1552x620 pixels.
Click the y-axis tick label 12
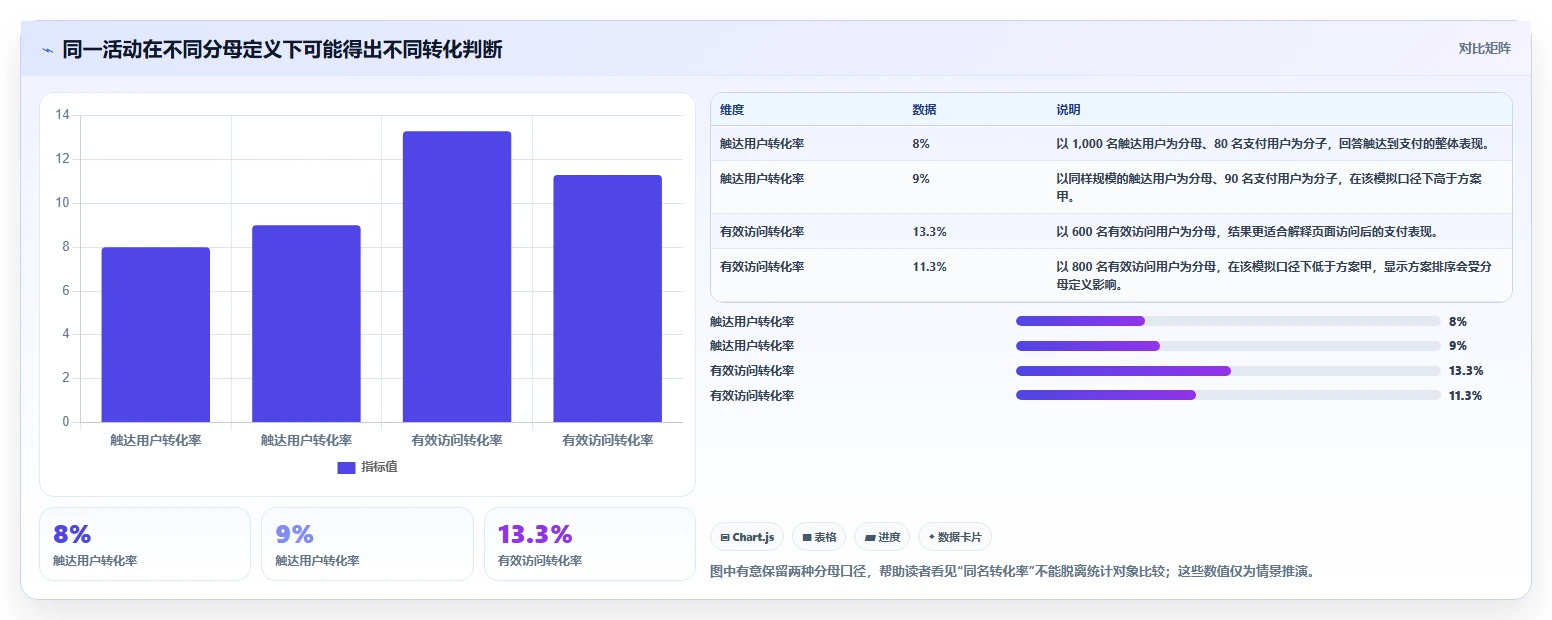click(62, 159)
